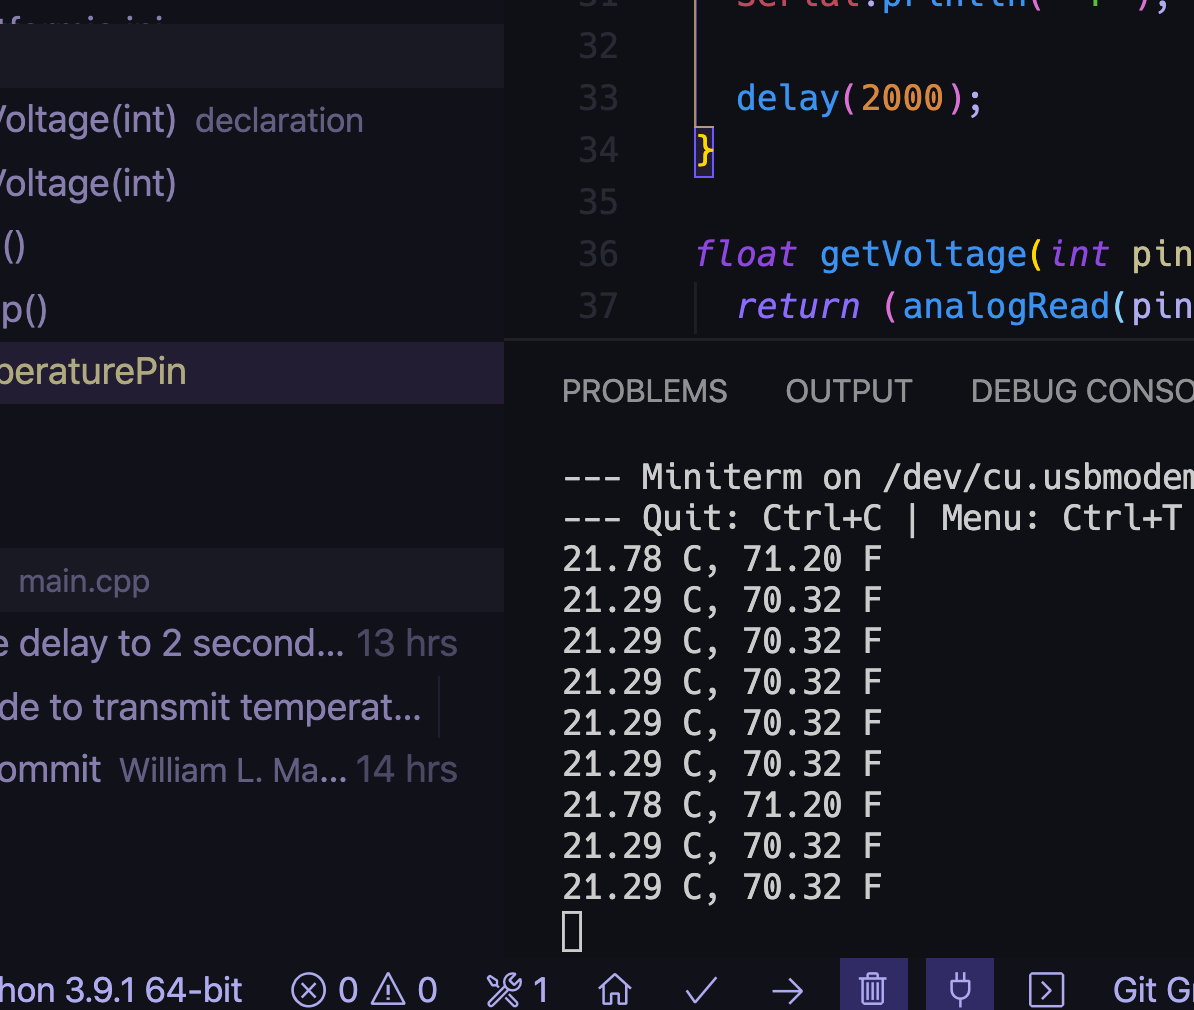1194x1010 pixels.
Task: Focus the terminal at the cursor block
Action: pos(572,931)
